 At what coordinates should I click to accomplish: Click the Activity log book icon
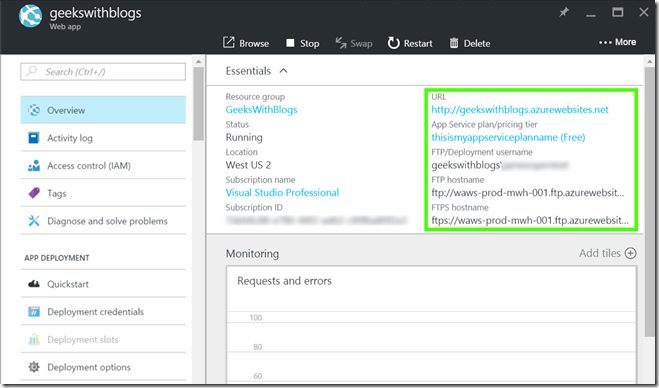[34, 138]
